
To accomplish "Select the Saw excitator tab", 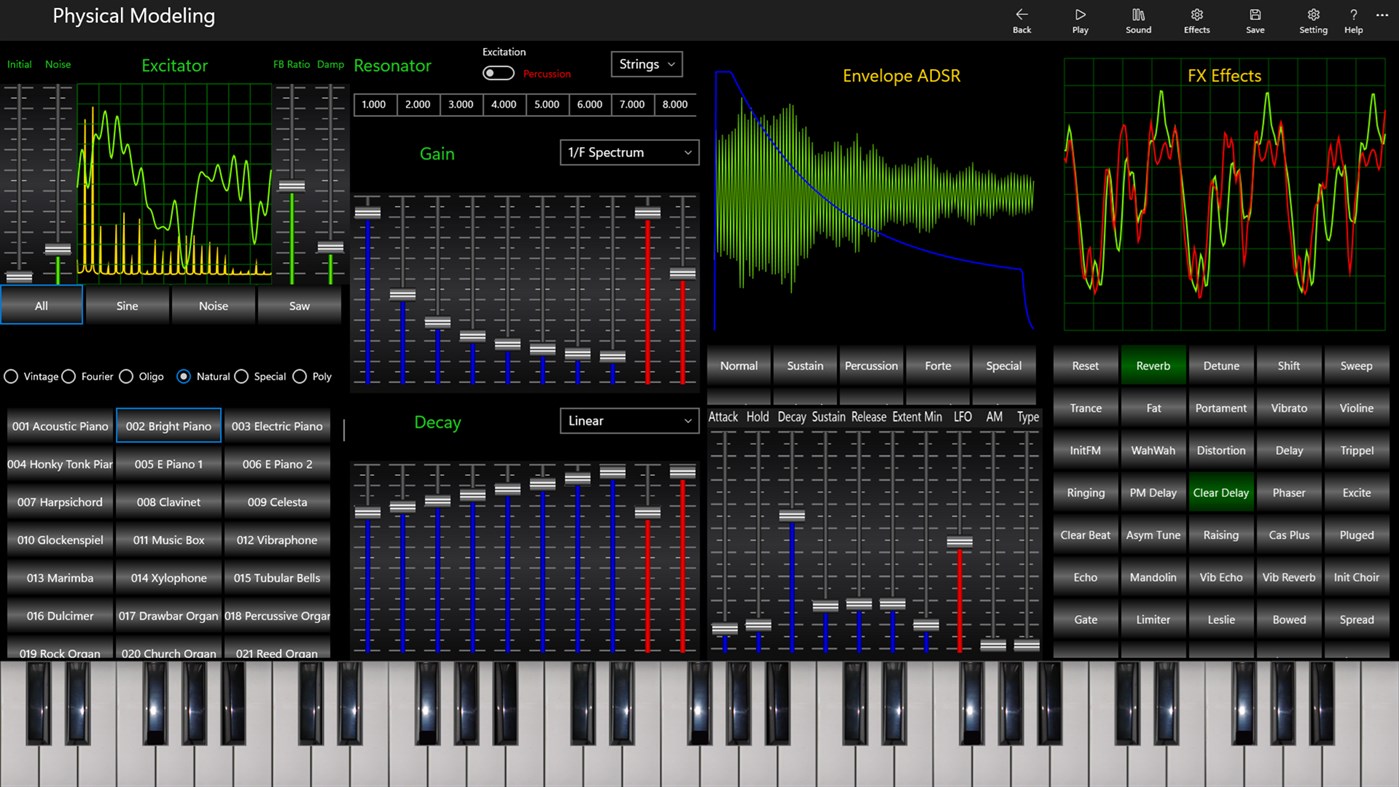I will coord(299,305).
